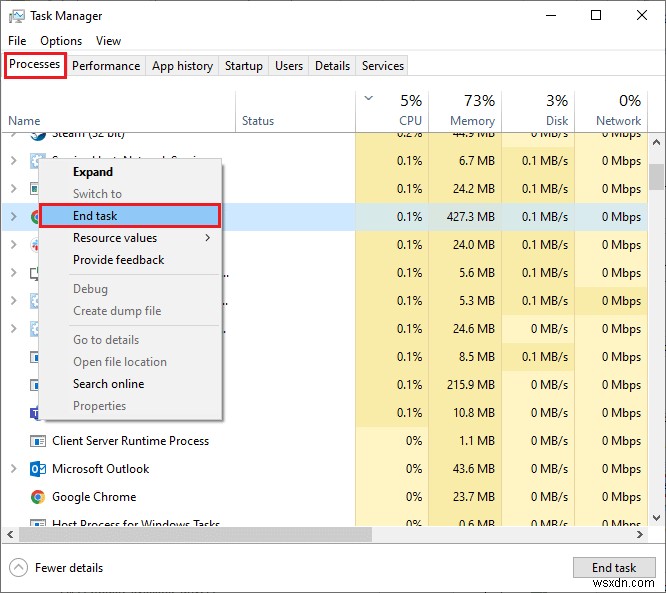The width and height of the screenshot is (666, 593).
Task: Click the Fewer details link
Action: click(69, 568)
